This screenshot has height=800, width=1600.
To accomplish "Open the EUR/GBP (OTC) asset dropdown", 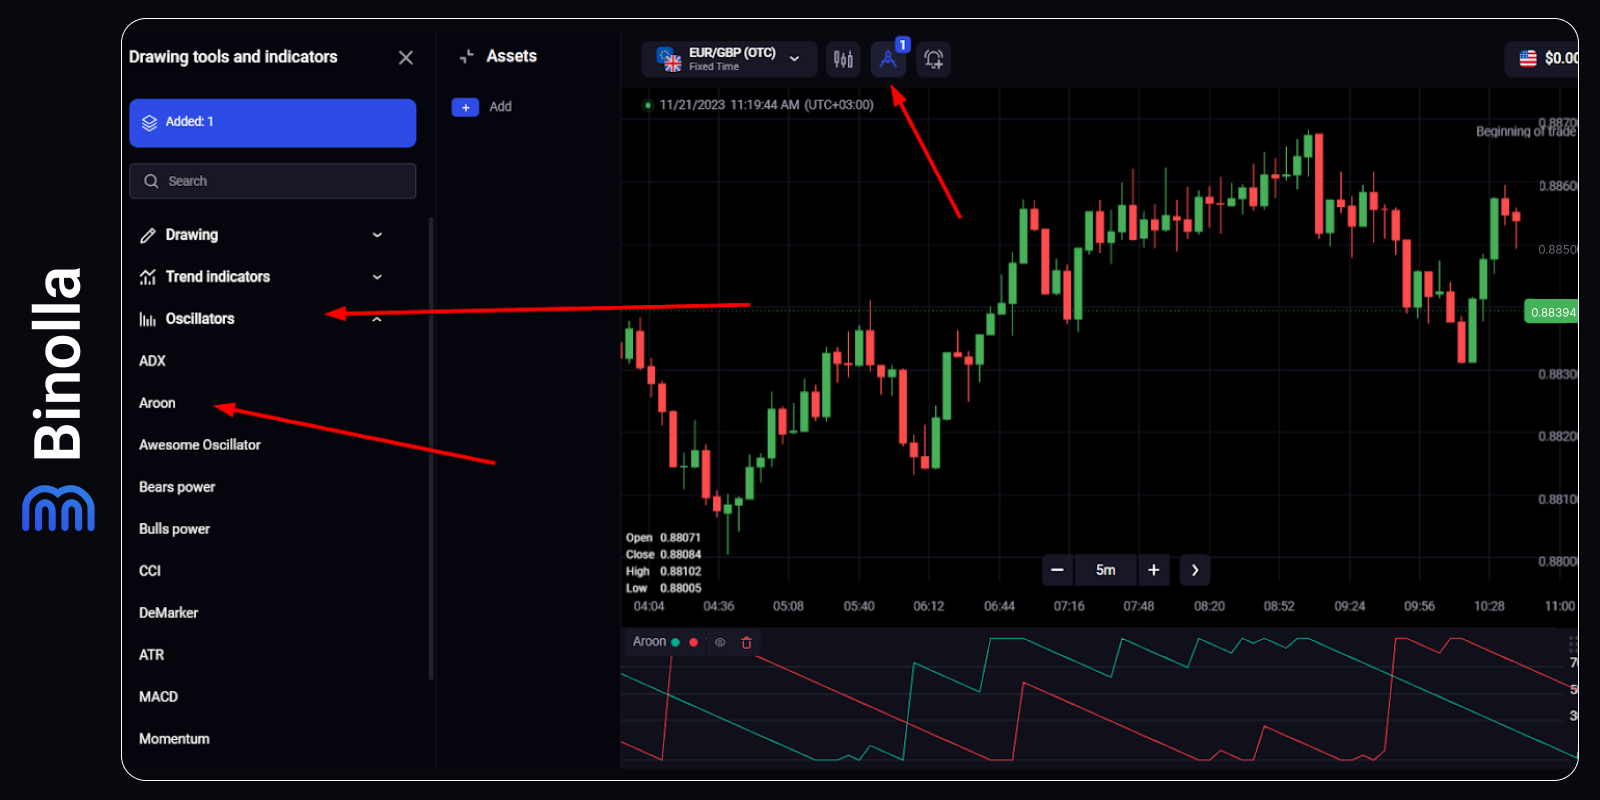I will (729, 59).
